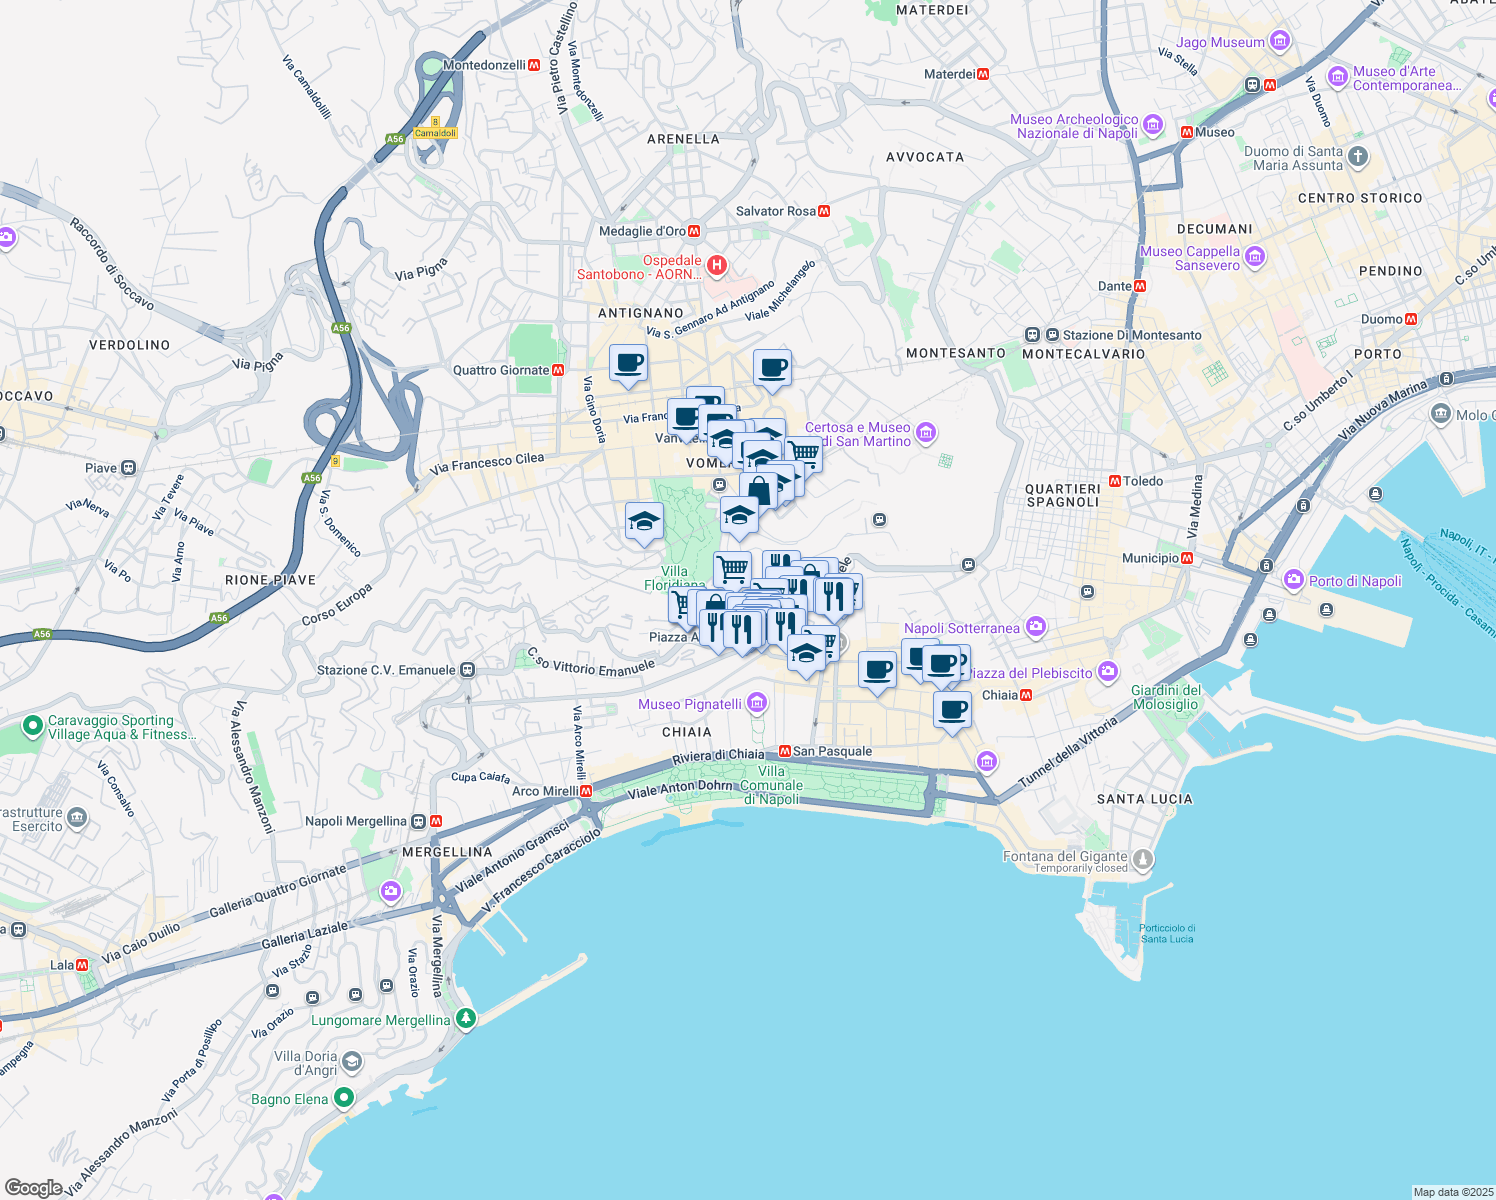Click the Via Francesco Cilea street label
1496x1200 pixels.
pyautogui.click(x=487, y=463)
